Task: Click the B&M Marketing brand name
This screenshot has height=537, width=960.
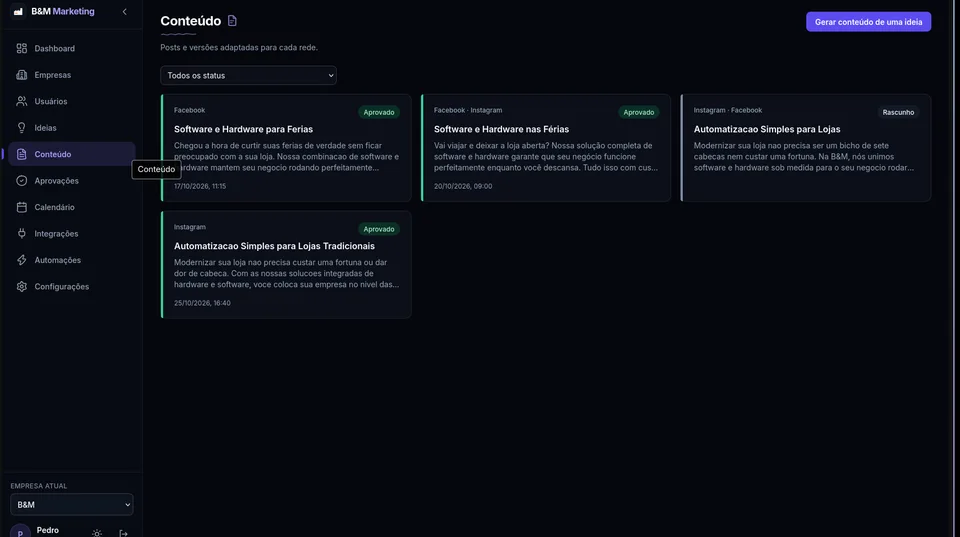Action: coord(63,12)
